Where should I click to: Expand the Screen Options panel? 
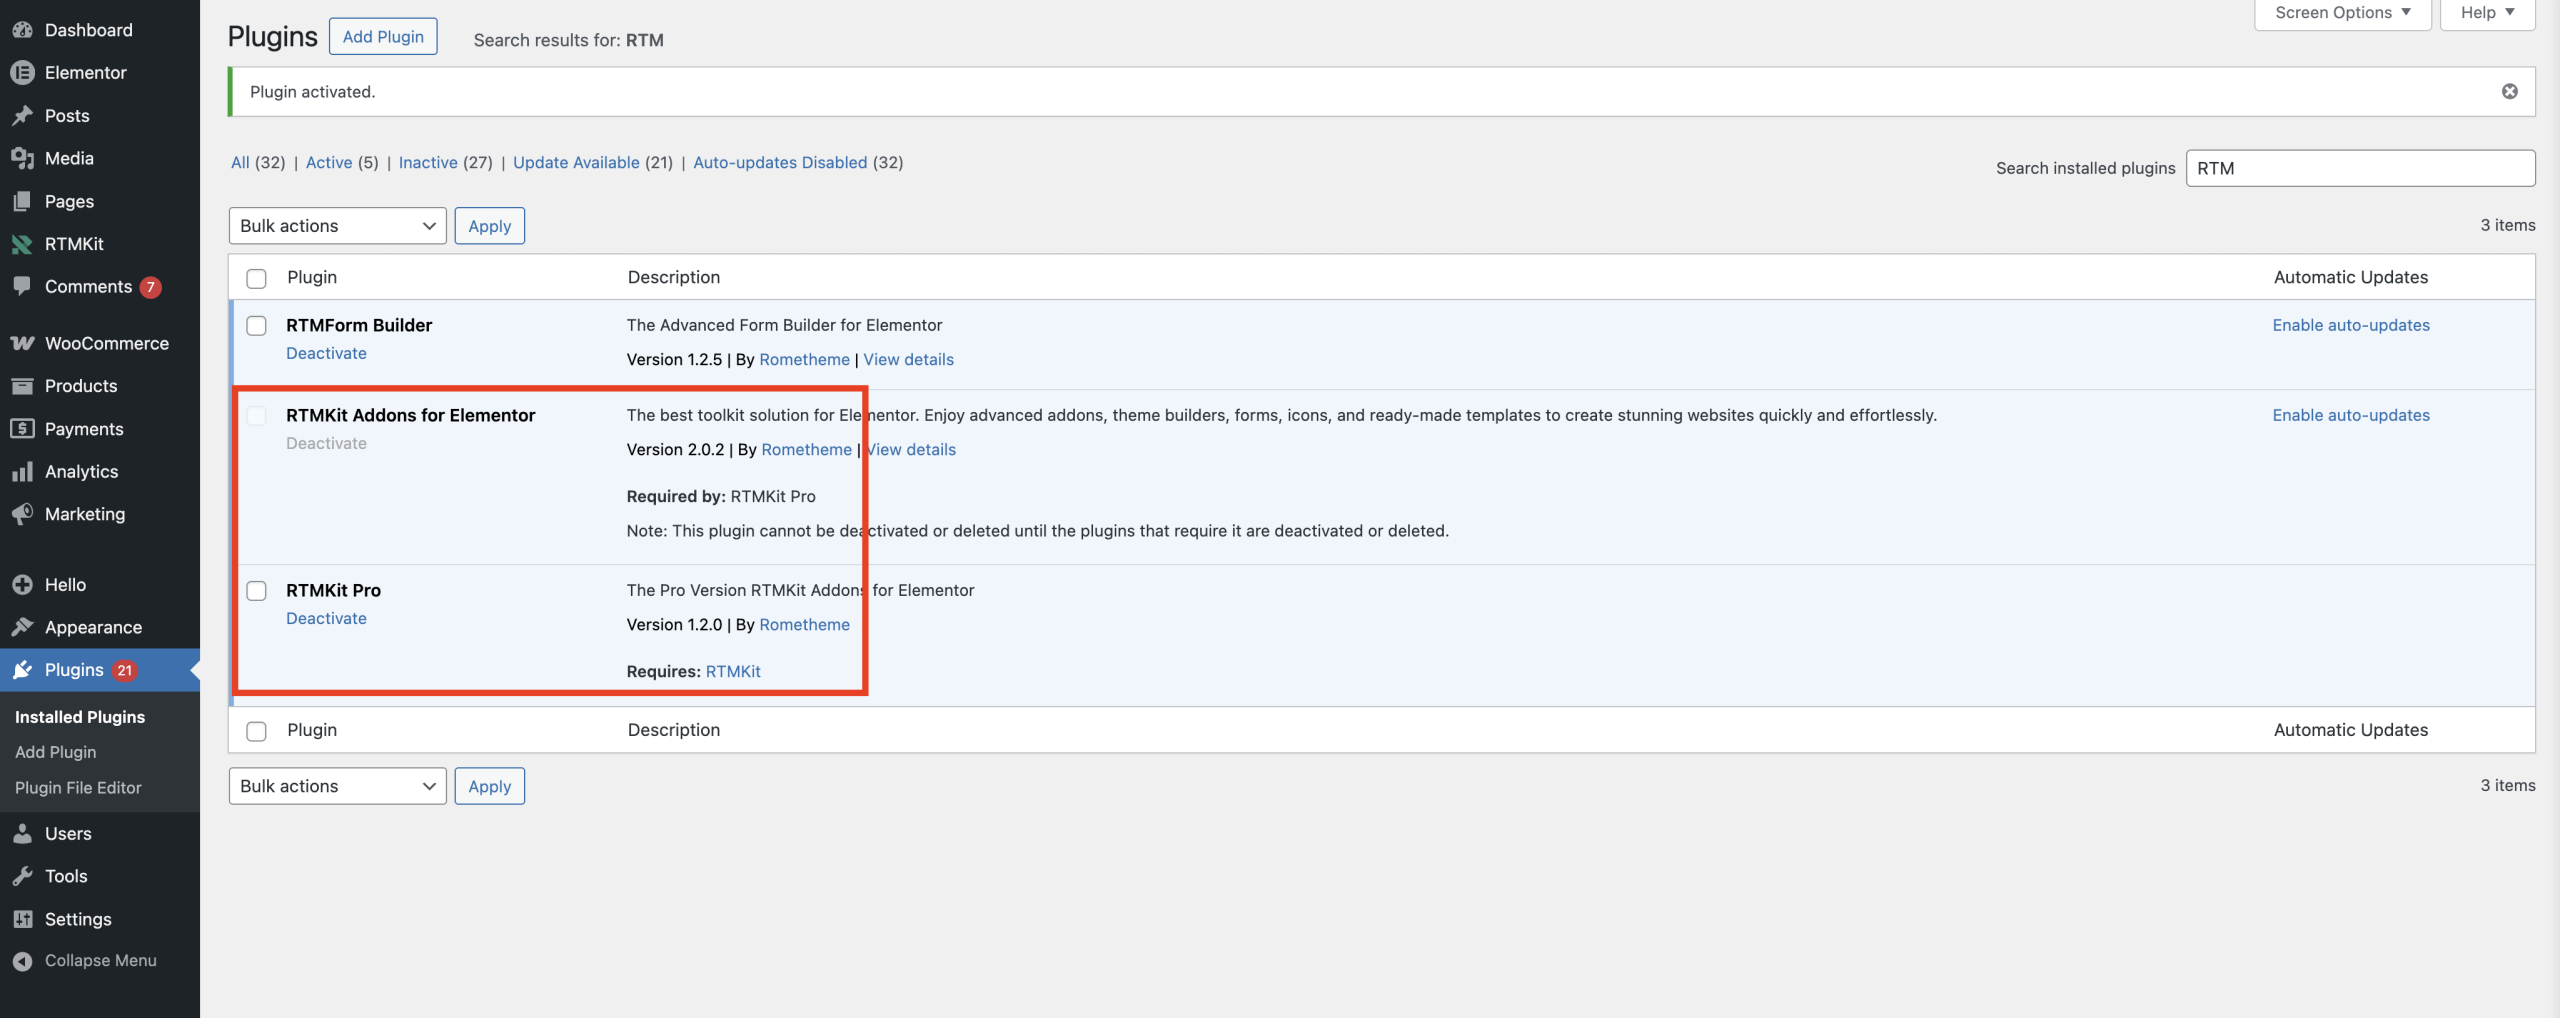point(2342,13)
